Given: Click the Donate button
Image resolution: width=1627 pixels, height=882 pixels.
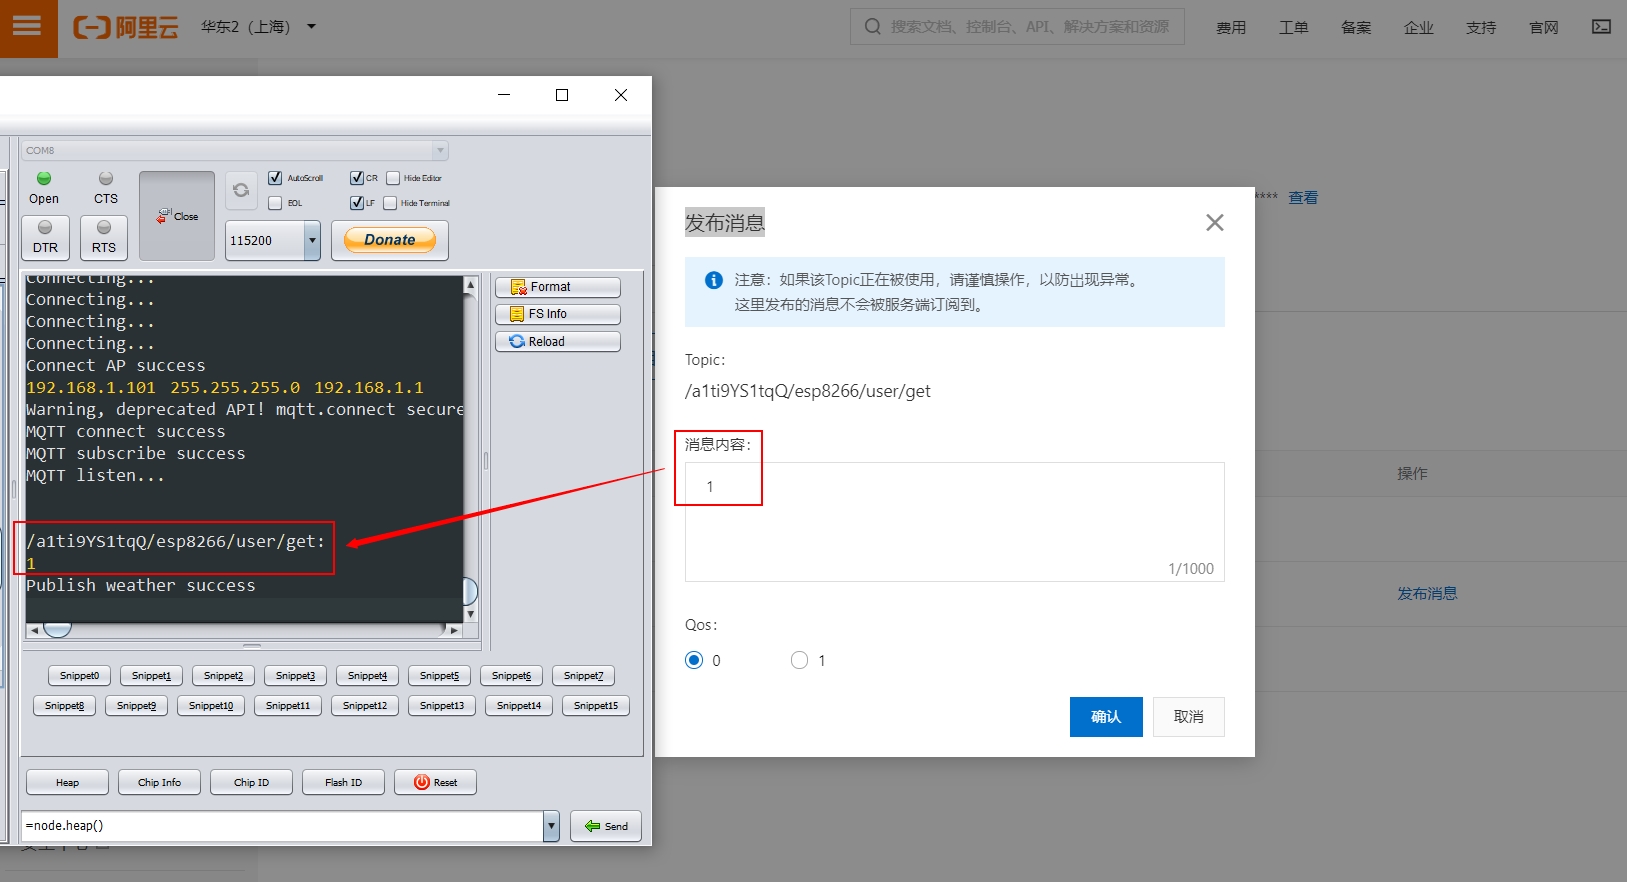Looking at the screenshot, I should [x=390, y=240].
